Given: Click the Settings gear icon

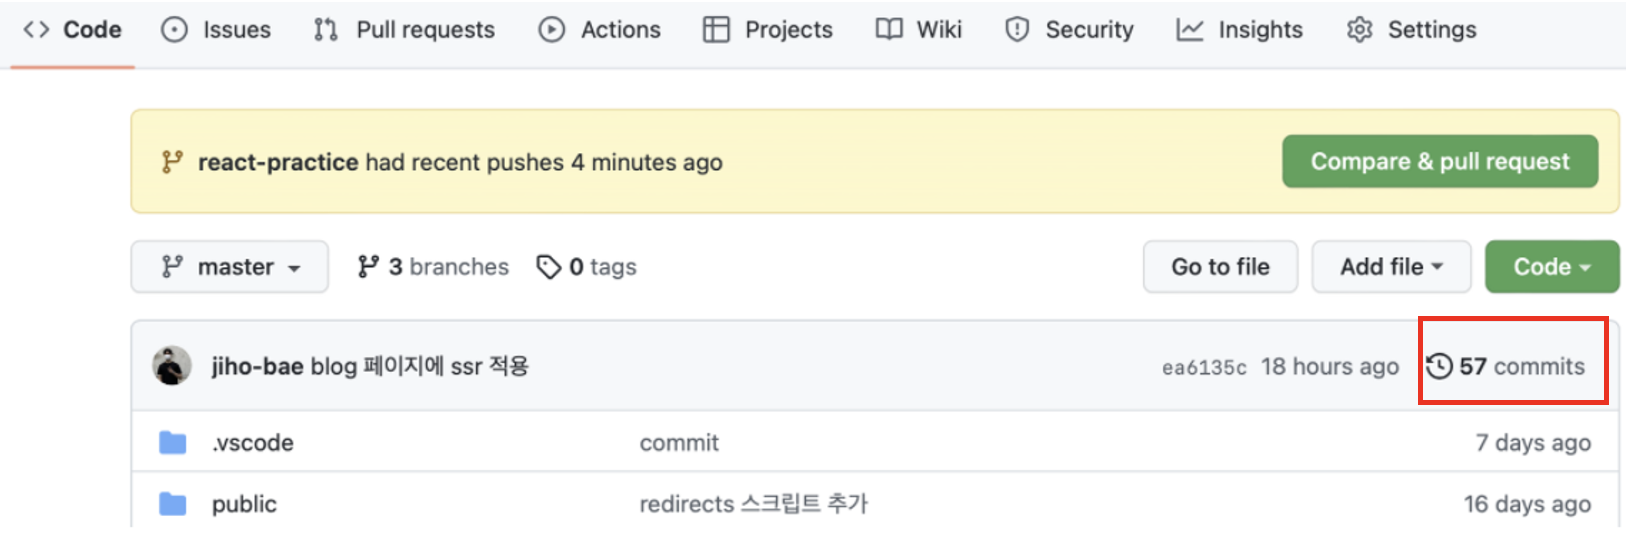Looking at the screenshot, I should (x=1360, y=30).
